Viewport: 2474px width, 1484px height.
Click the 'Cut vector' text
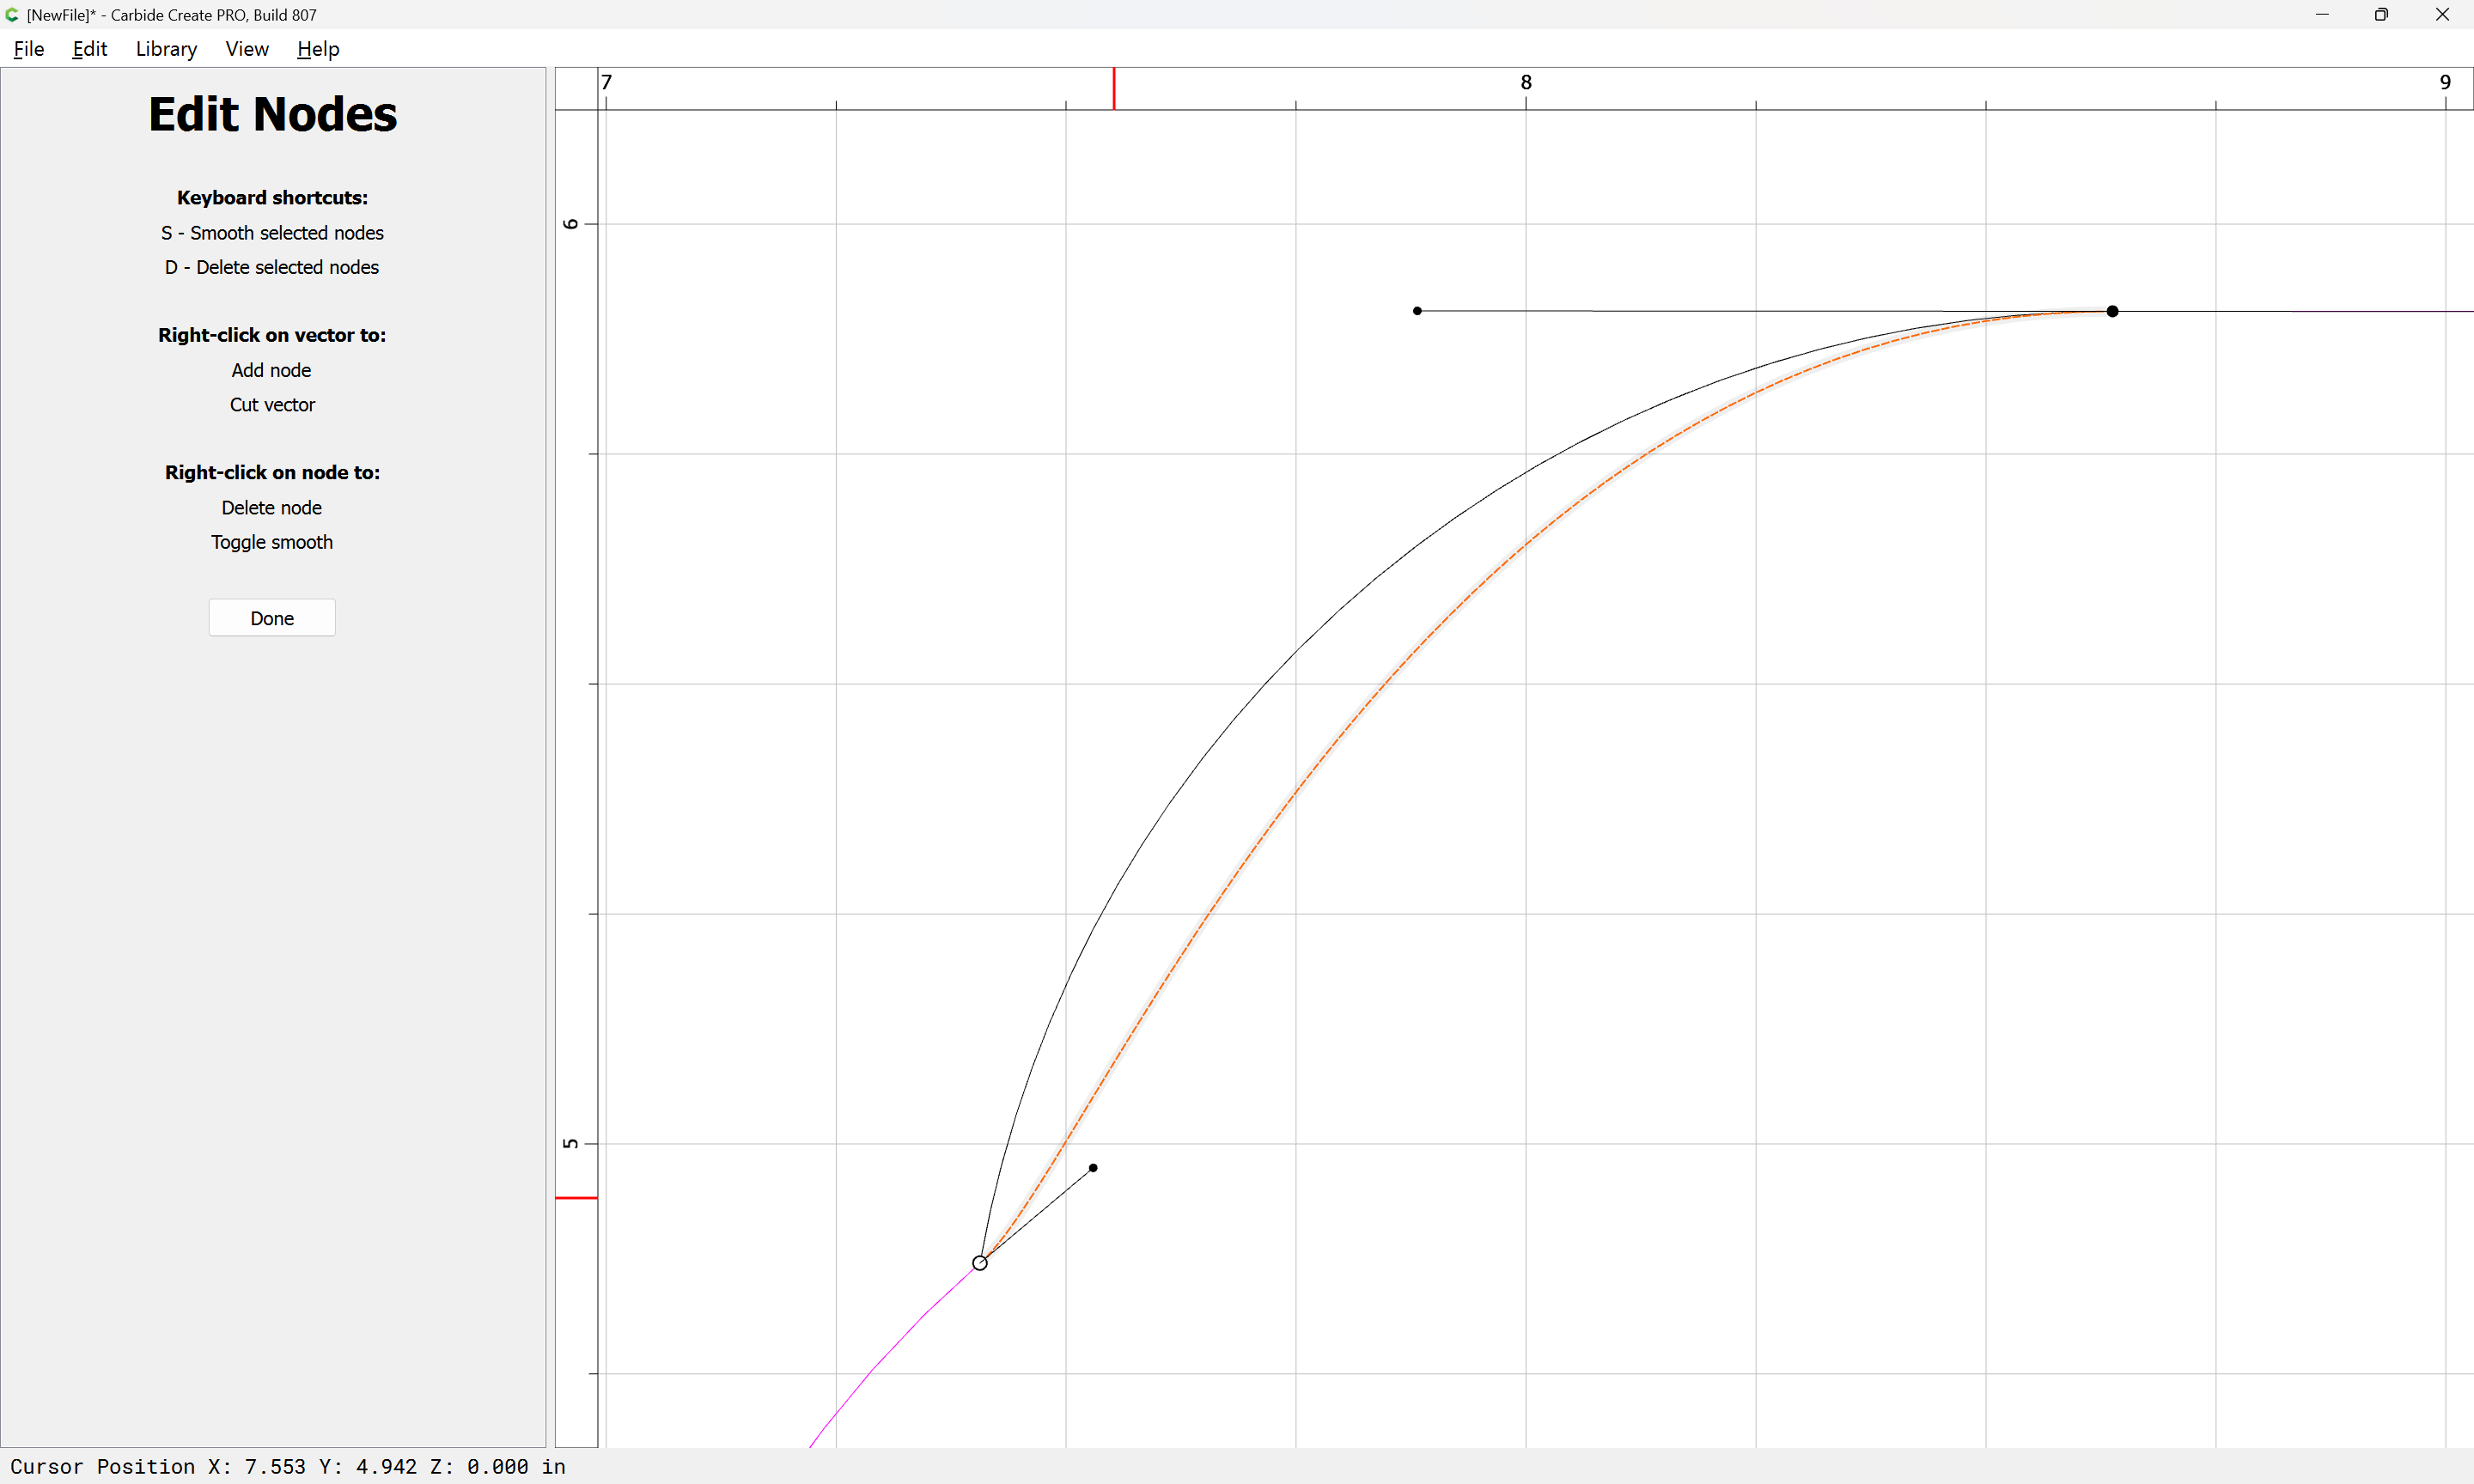tap(272, 405)
